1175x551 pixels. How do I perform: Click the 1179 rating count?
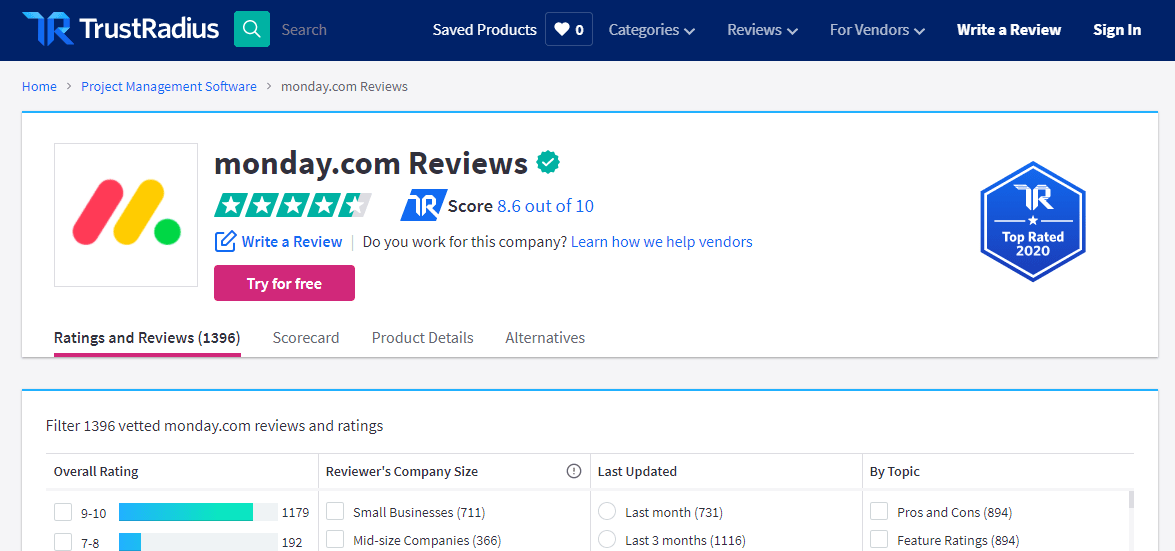pos(295,513)
